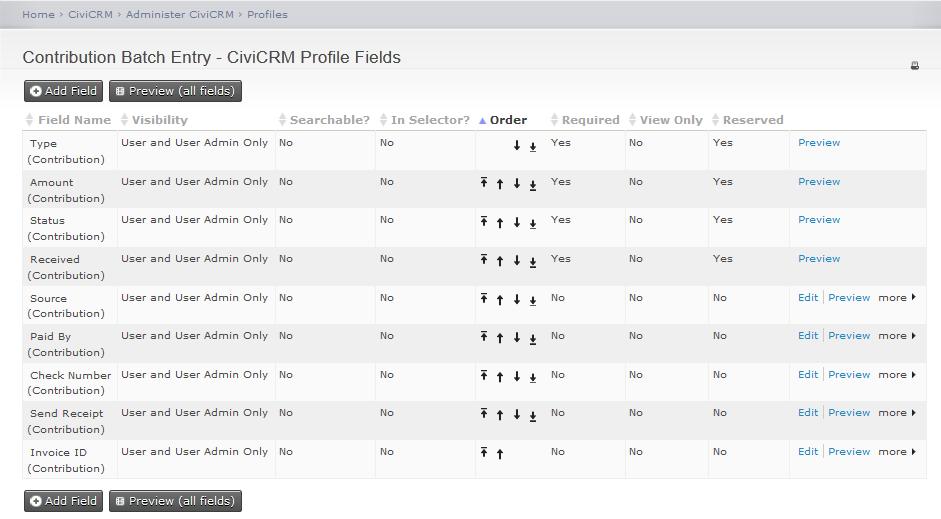
Task: Move Invoice ID field up one position
Action: click(500, 454)
